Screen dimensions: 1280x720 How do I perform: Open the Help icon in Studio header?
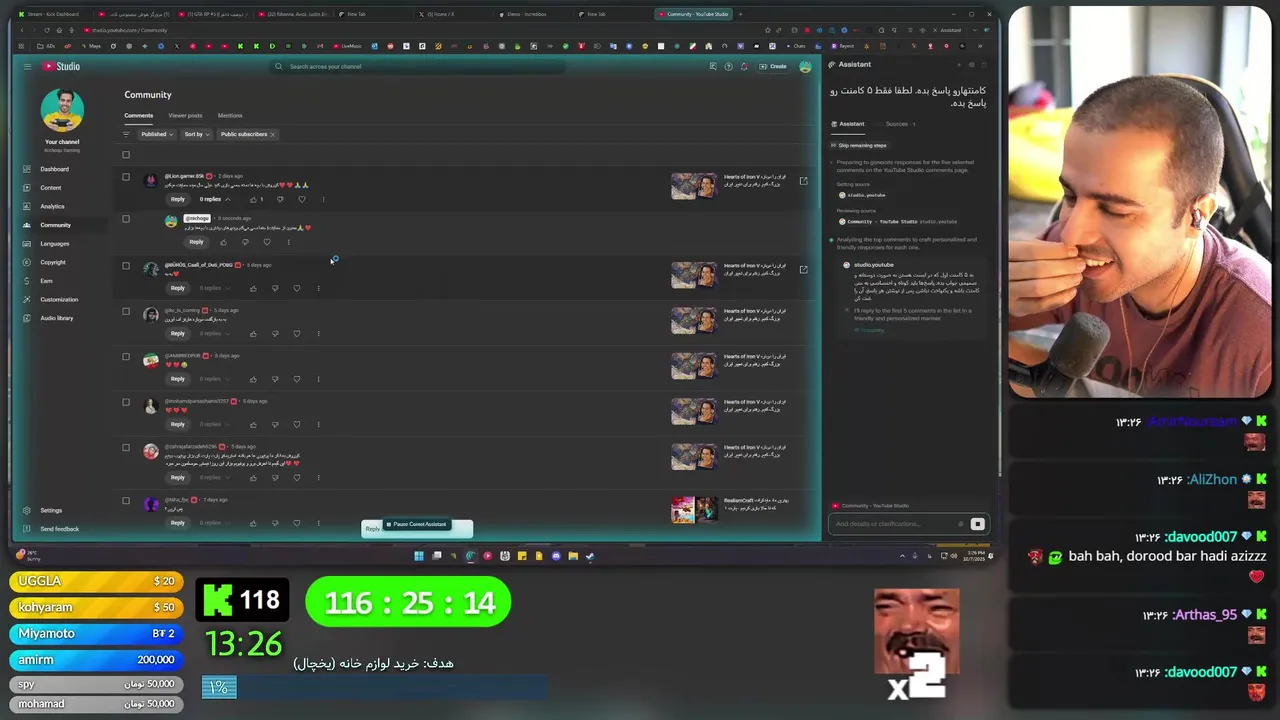[x=728, y=66]
